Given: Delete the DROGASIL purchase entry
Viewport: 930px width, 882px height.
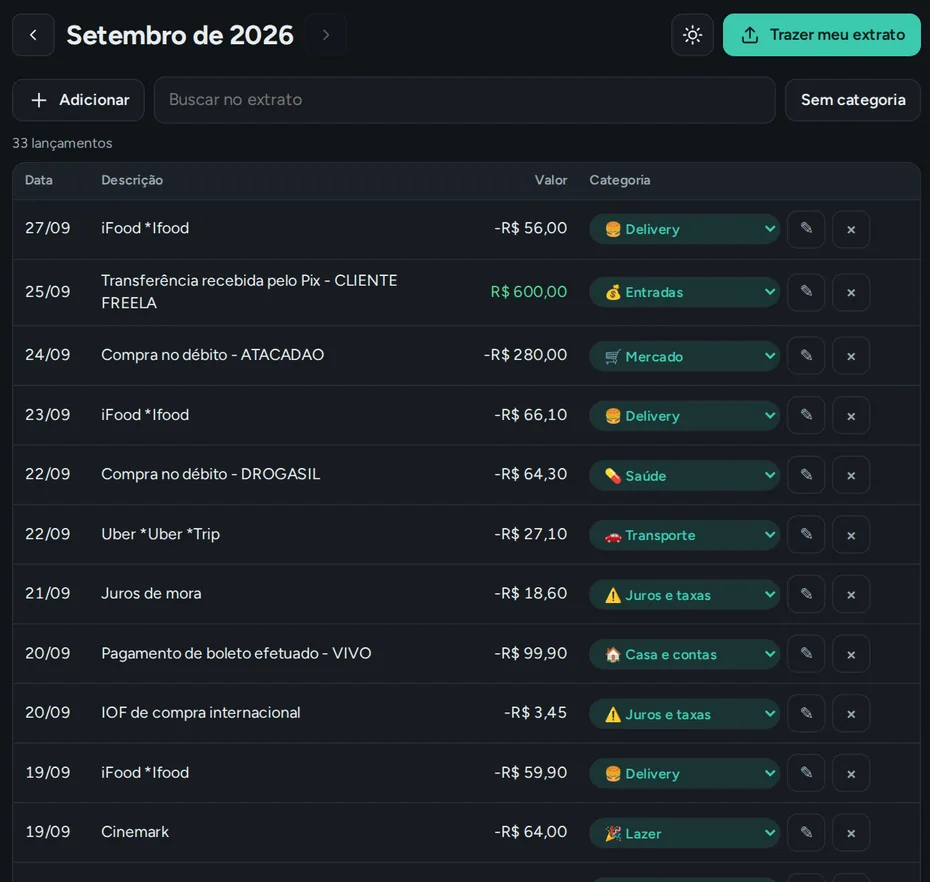Looking at the screenshot, I should [x=851, y=475].
